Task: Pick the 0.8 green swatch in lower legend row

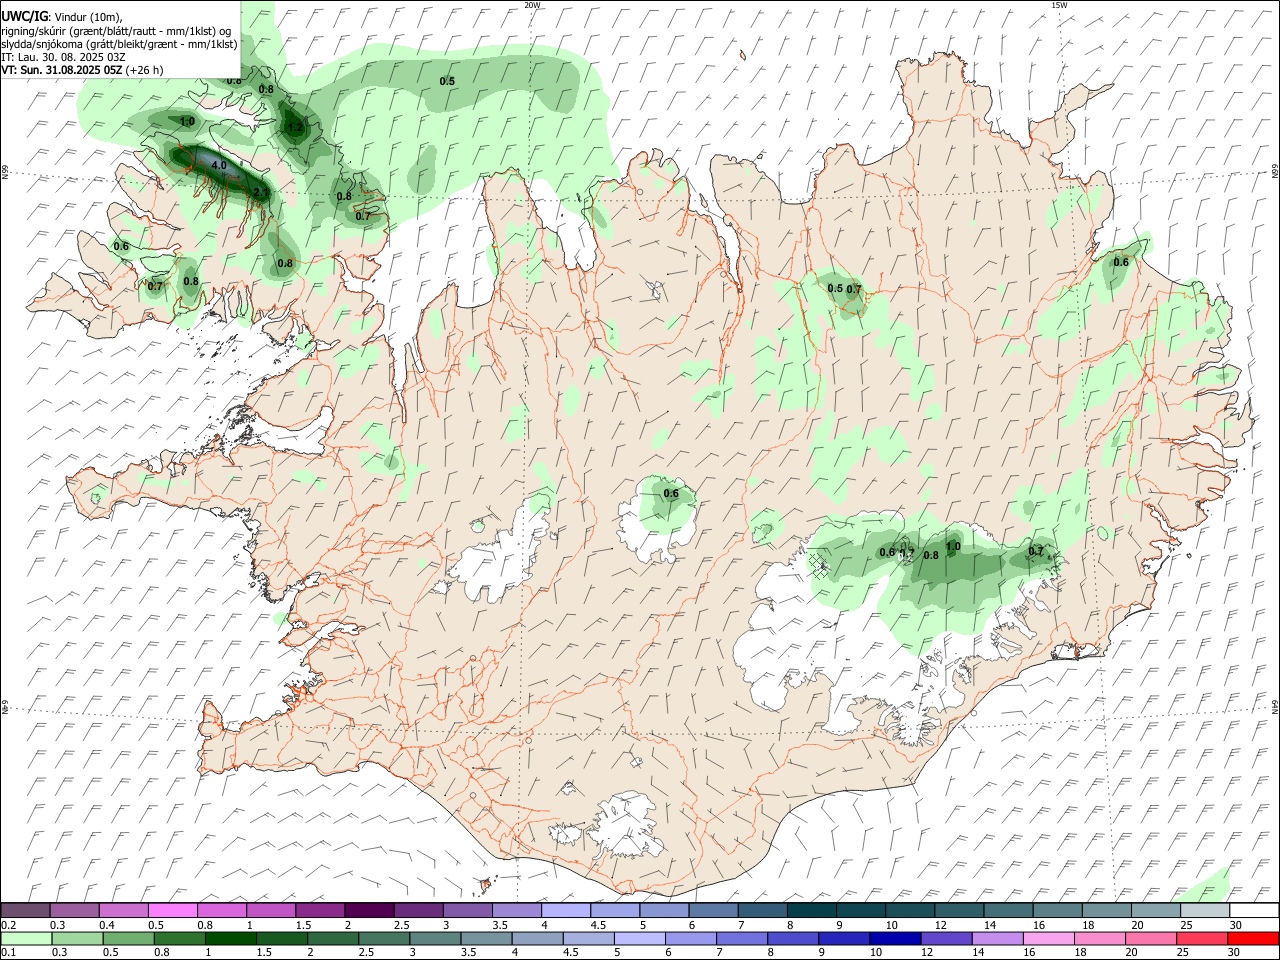Action: point(179,939)
